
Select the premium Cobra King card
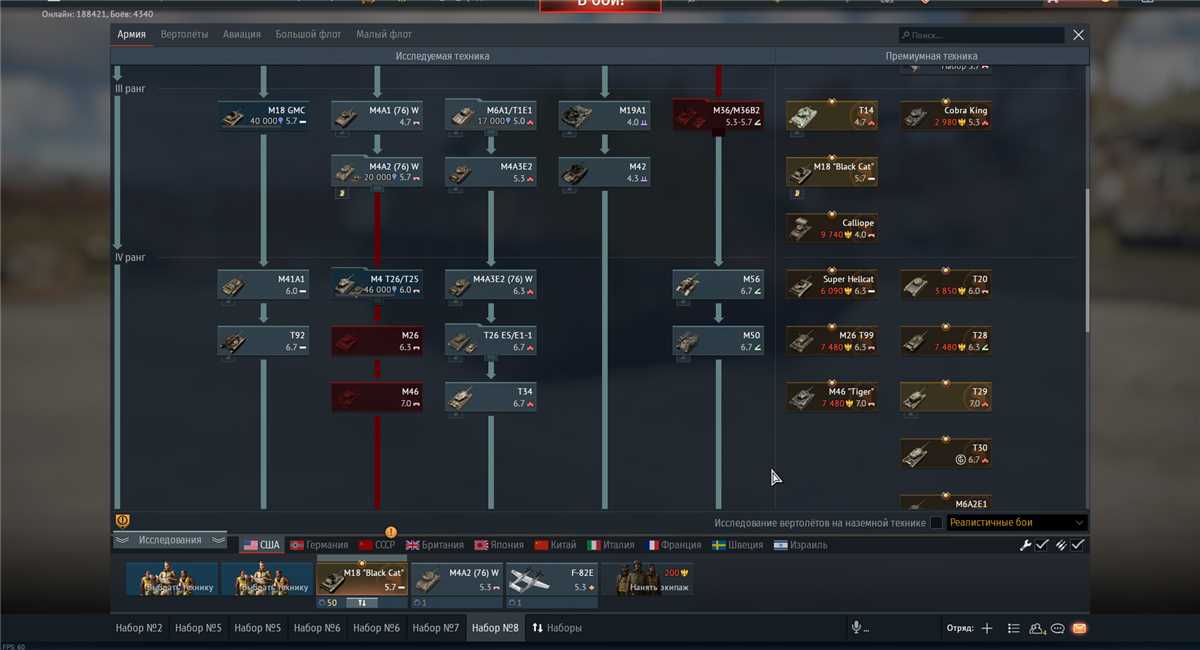[946, 115]
